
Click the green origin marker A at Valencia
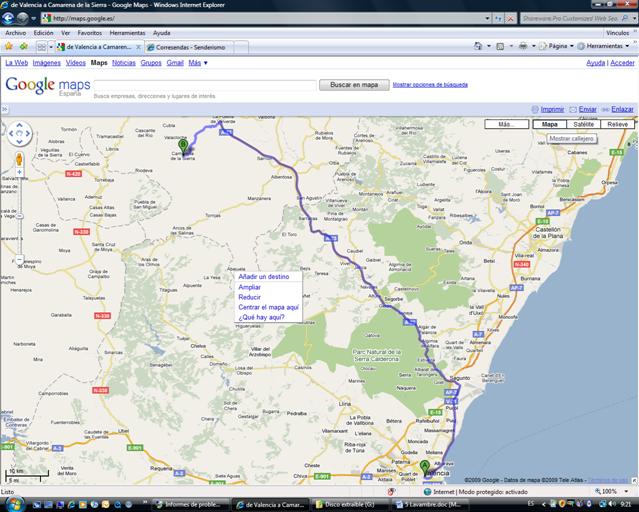tap(425, 468)
